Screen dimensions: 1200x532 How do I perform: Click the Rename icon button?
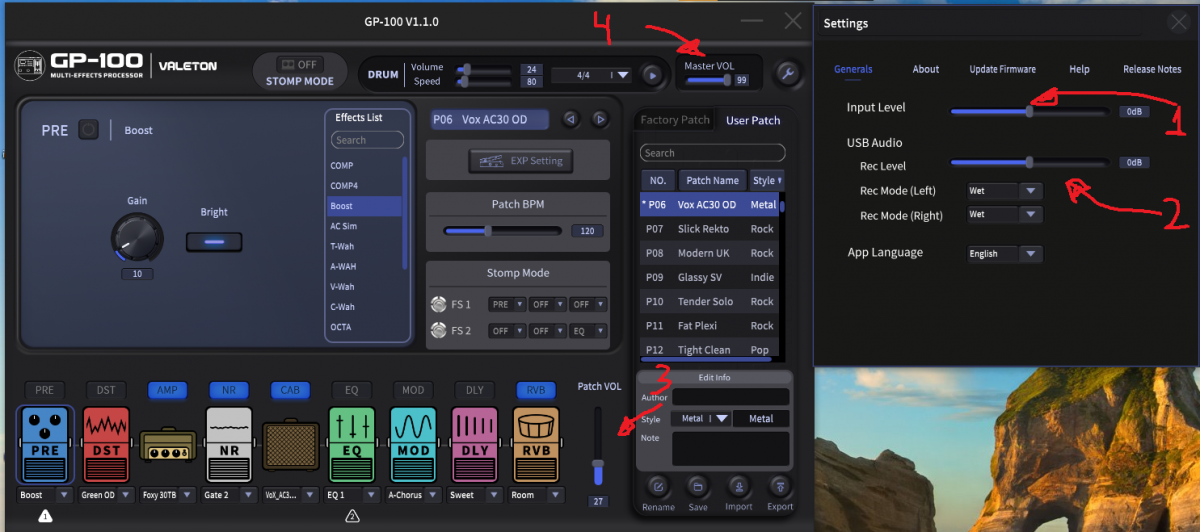pyautogui.click(x=658, y=487)
